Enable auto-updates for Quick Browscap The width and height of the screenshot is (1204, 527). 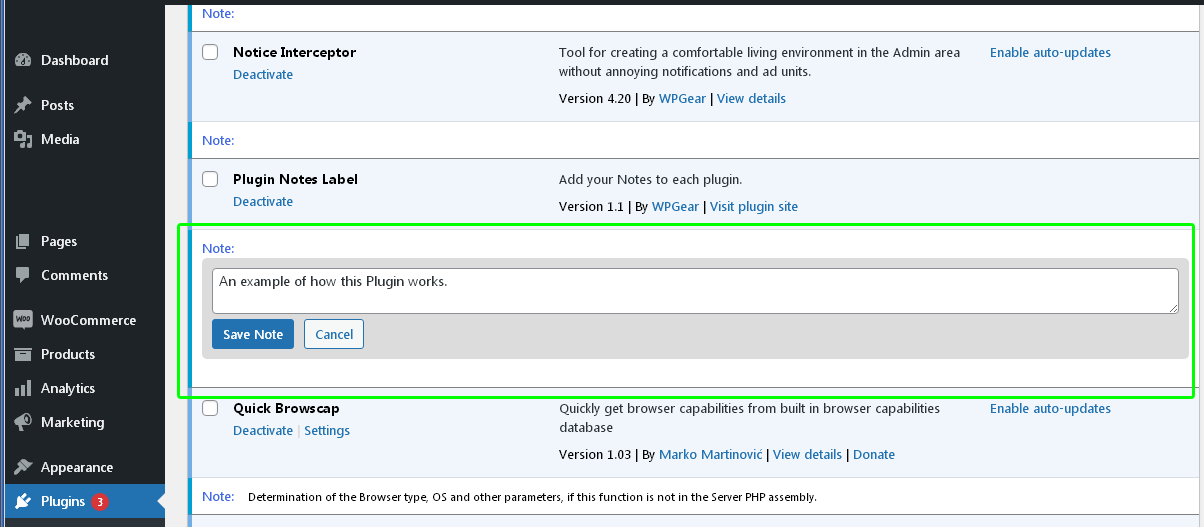point(1050,408)
